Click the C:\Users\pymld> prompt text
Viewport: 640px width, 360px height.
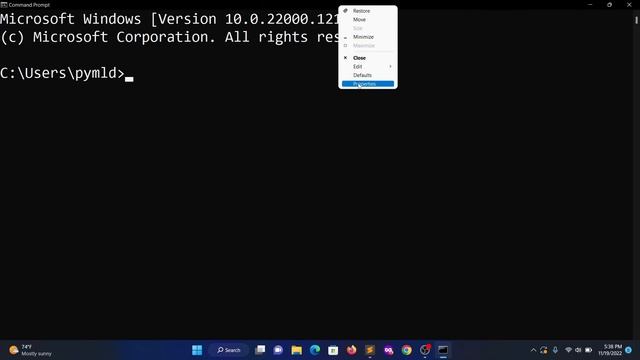[62, 73]
